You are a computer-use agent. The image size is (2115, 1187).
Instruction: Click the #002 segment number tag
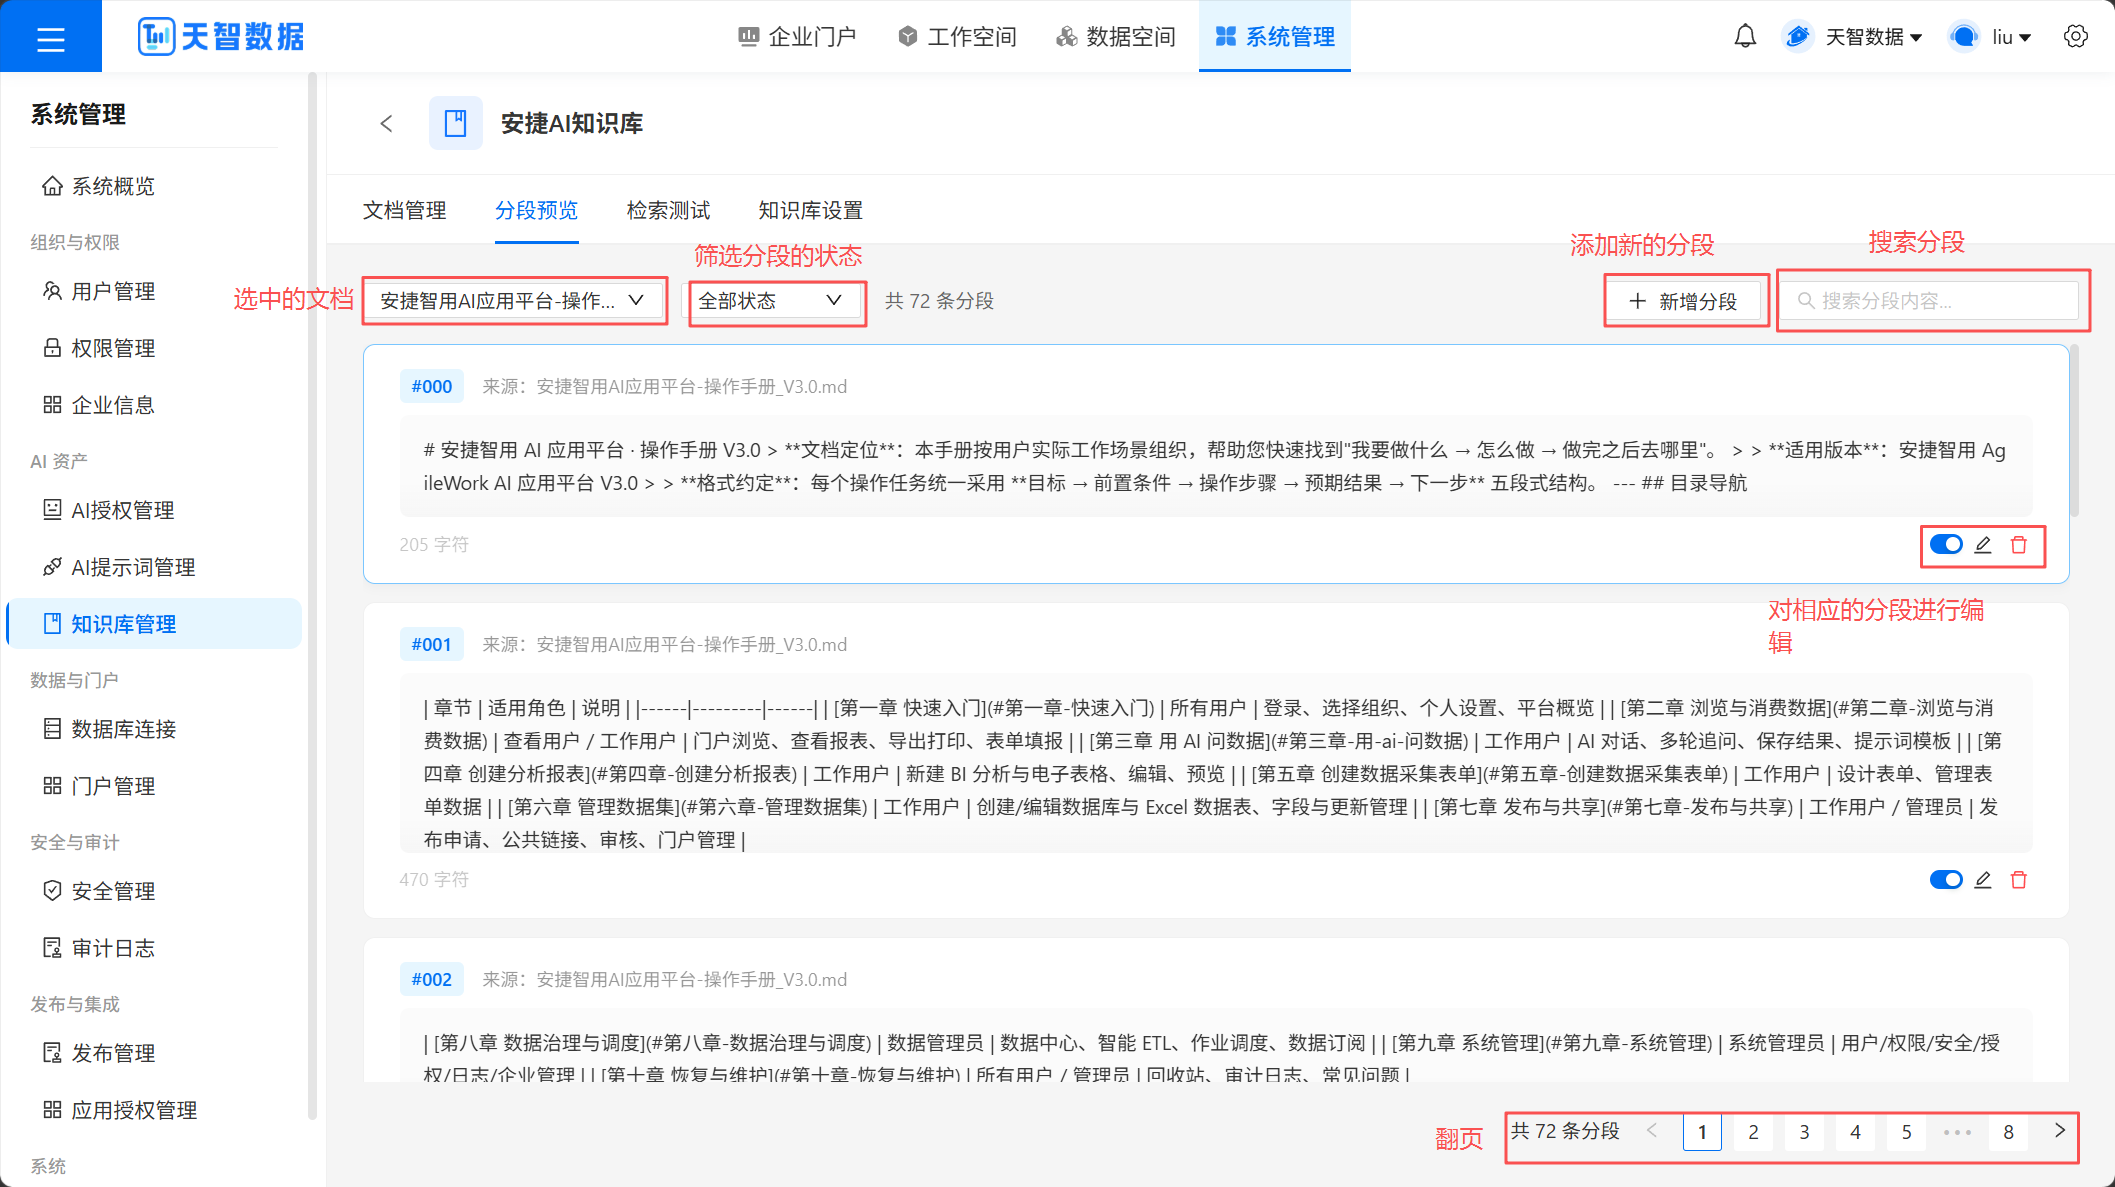432,980
